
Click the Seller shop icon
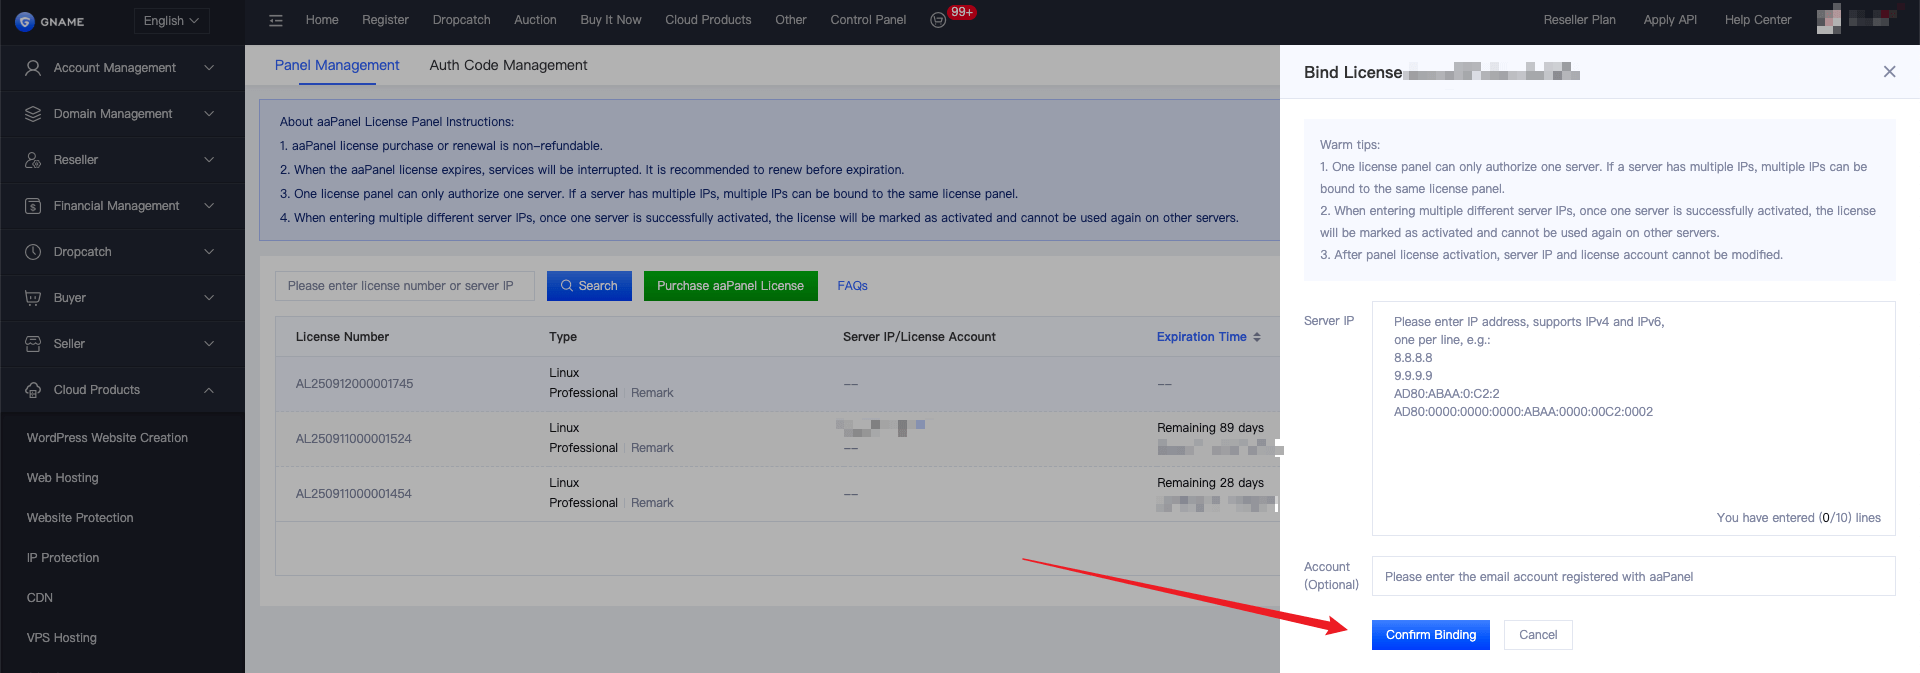[x=33, y=344]
